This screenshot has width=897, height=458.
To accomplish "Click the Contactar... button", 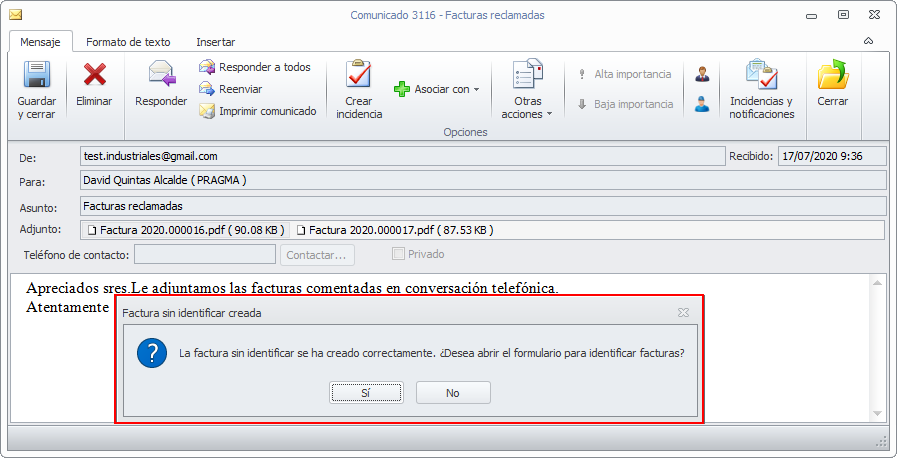I will 317,255.
